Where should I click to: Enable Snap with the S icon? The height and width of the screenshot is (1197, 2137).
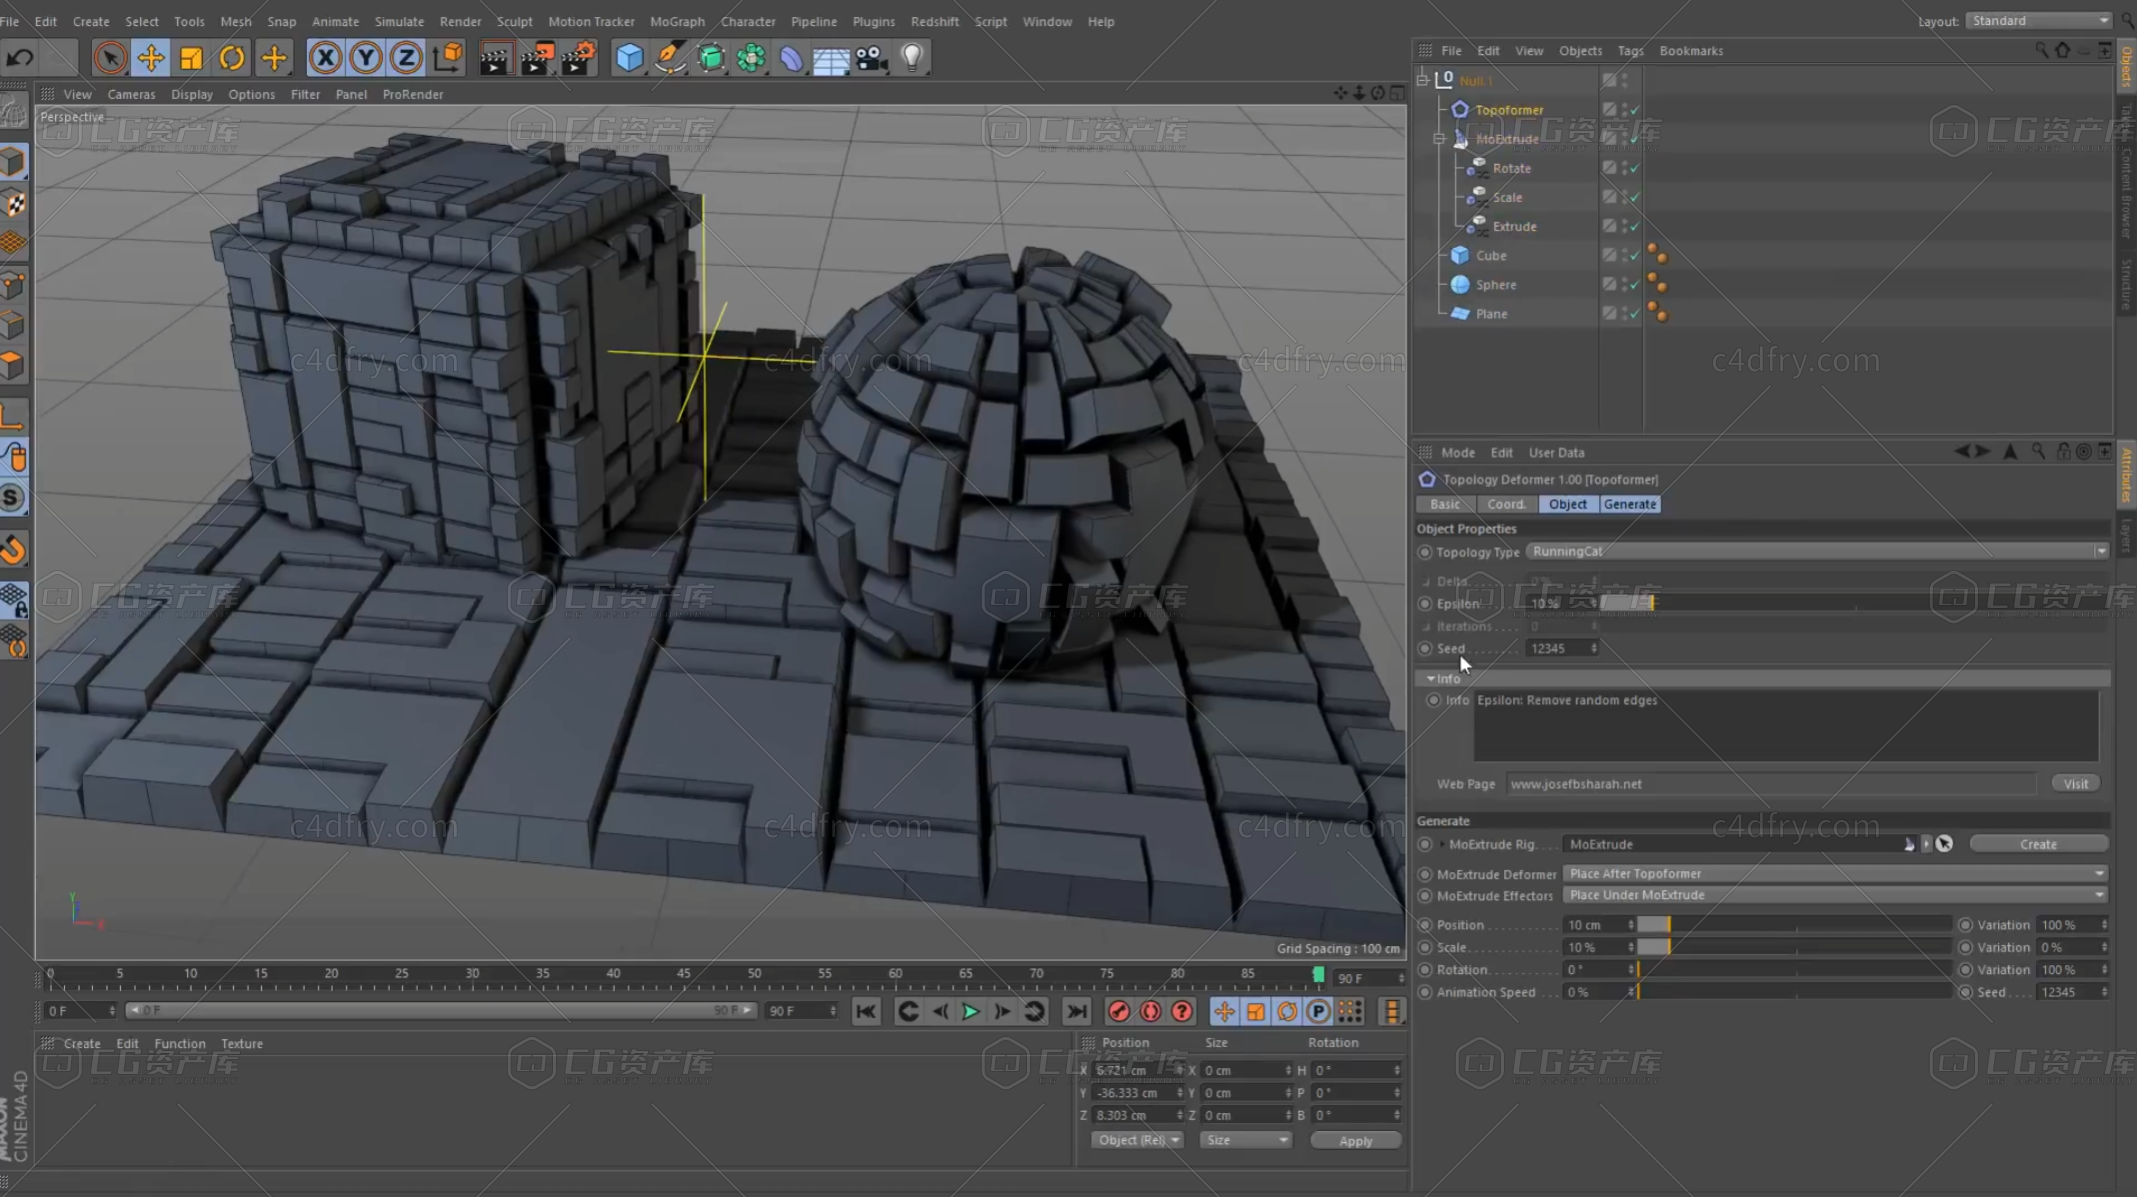pyautogui.click(x=13, y=498)
